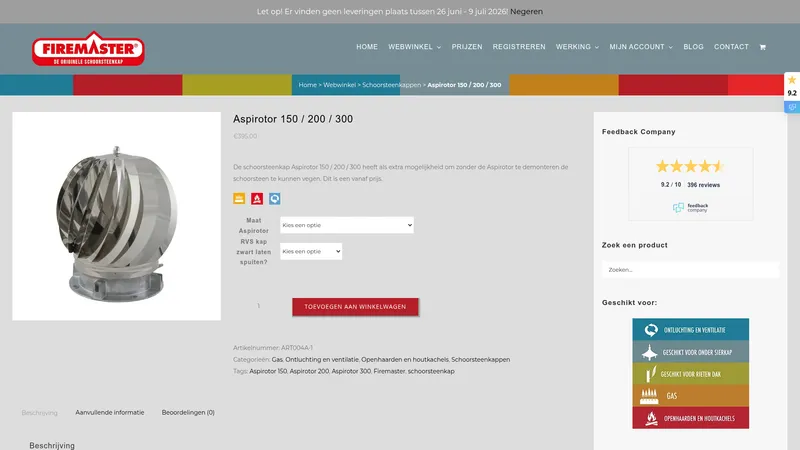Screen dimensions: 800x450
Task: Expand the Mijn Account menu
Action: coord(641,47)
